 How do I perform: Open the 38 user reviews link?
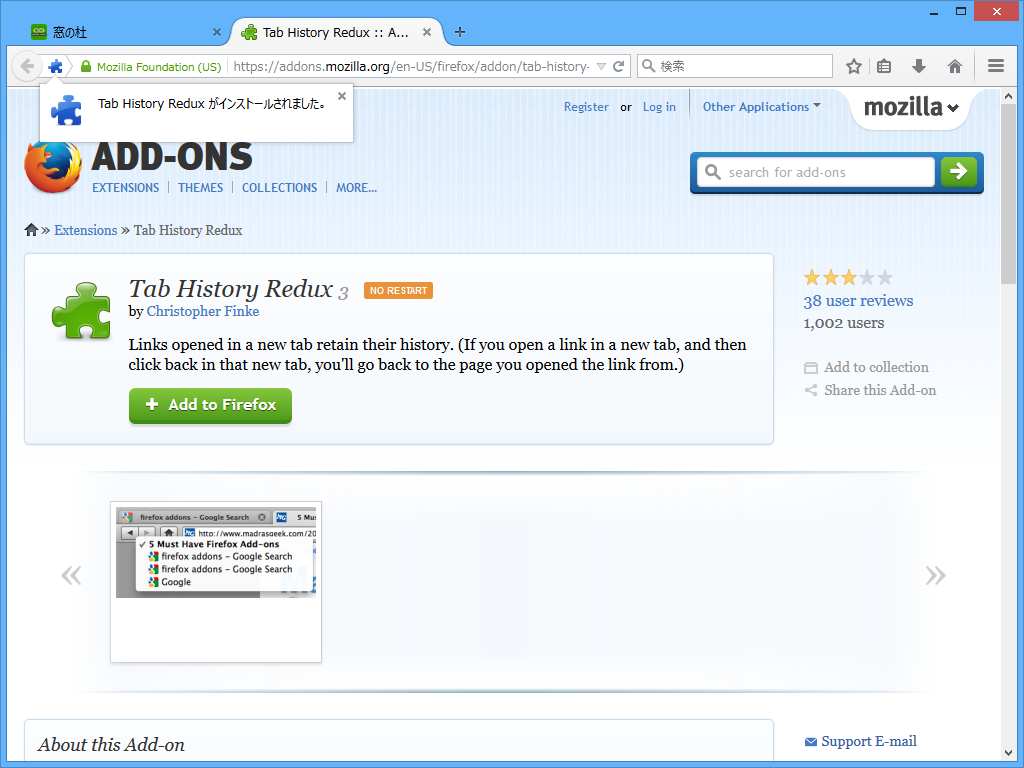point(858,300)
